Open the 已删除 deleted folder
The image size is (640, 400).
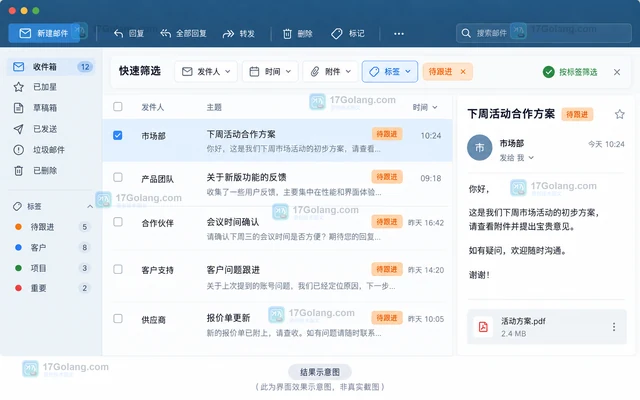tap(51, 171)
